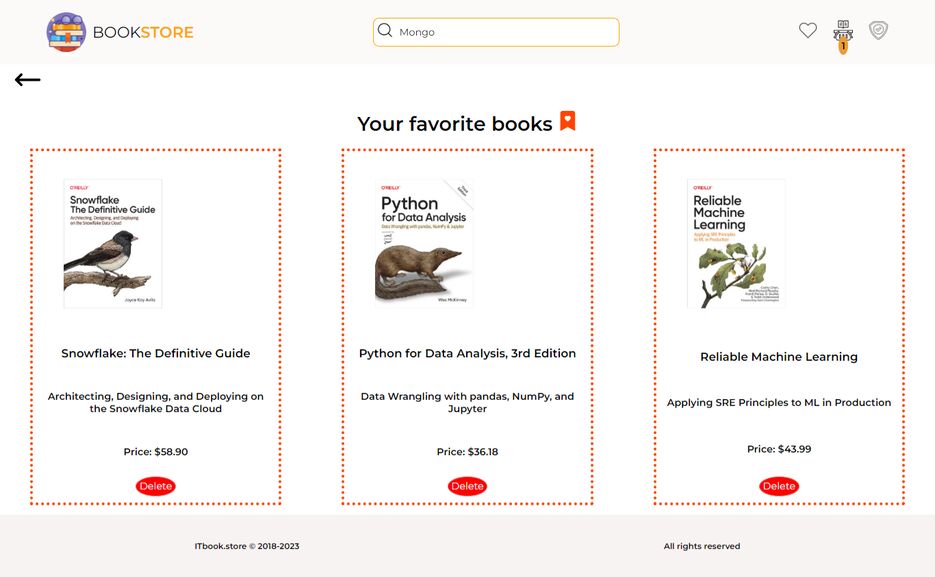
Task: Click the cart item count badge
Action: click(x=843, y=46)
